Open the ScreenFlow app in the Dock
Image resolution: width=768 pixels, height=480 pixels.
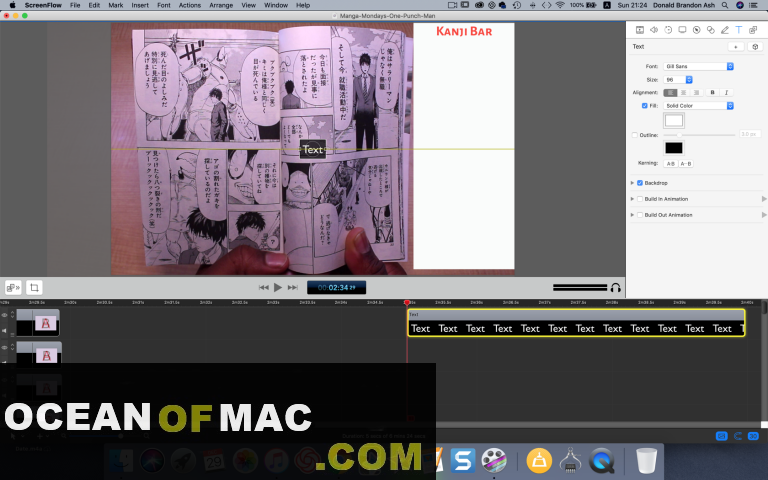click(494, 460)
